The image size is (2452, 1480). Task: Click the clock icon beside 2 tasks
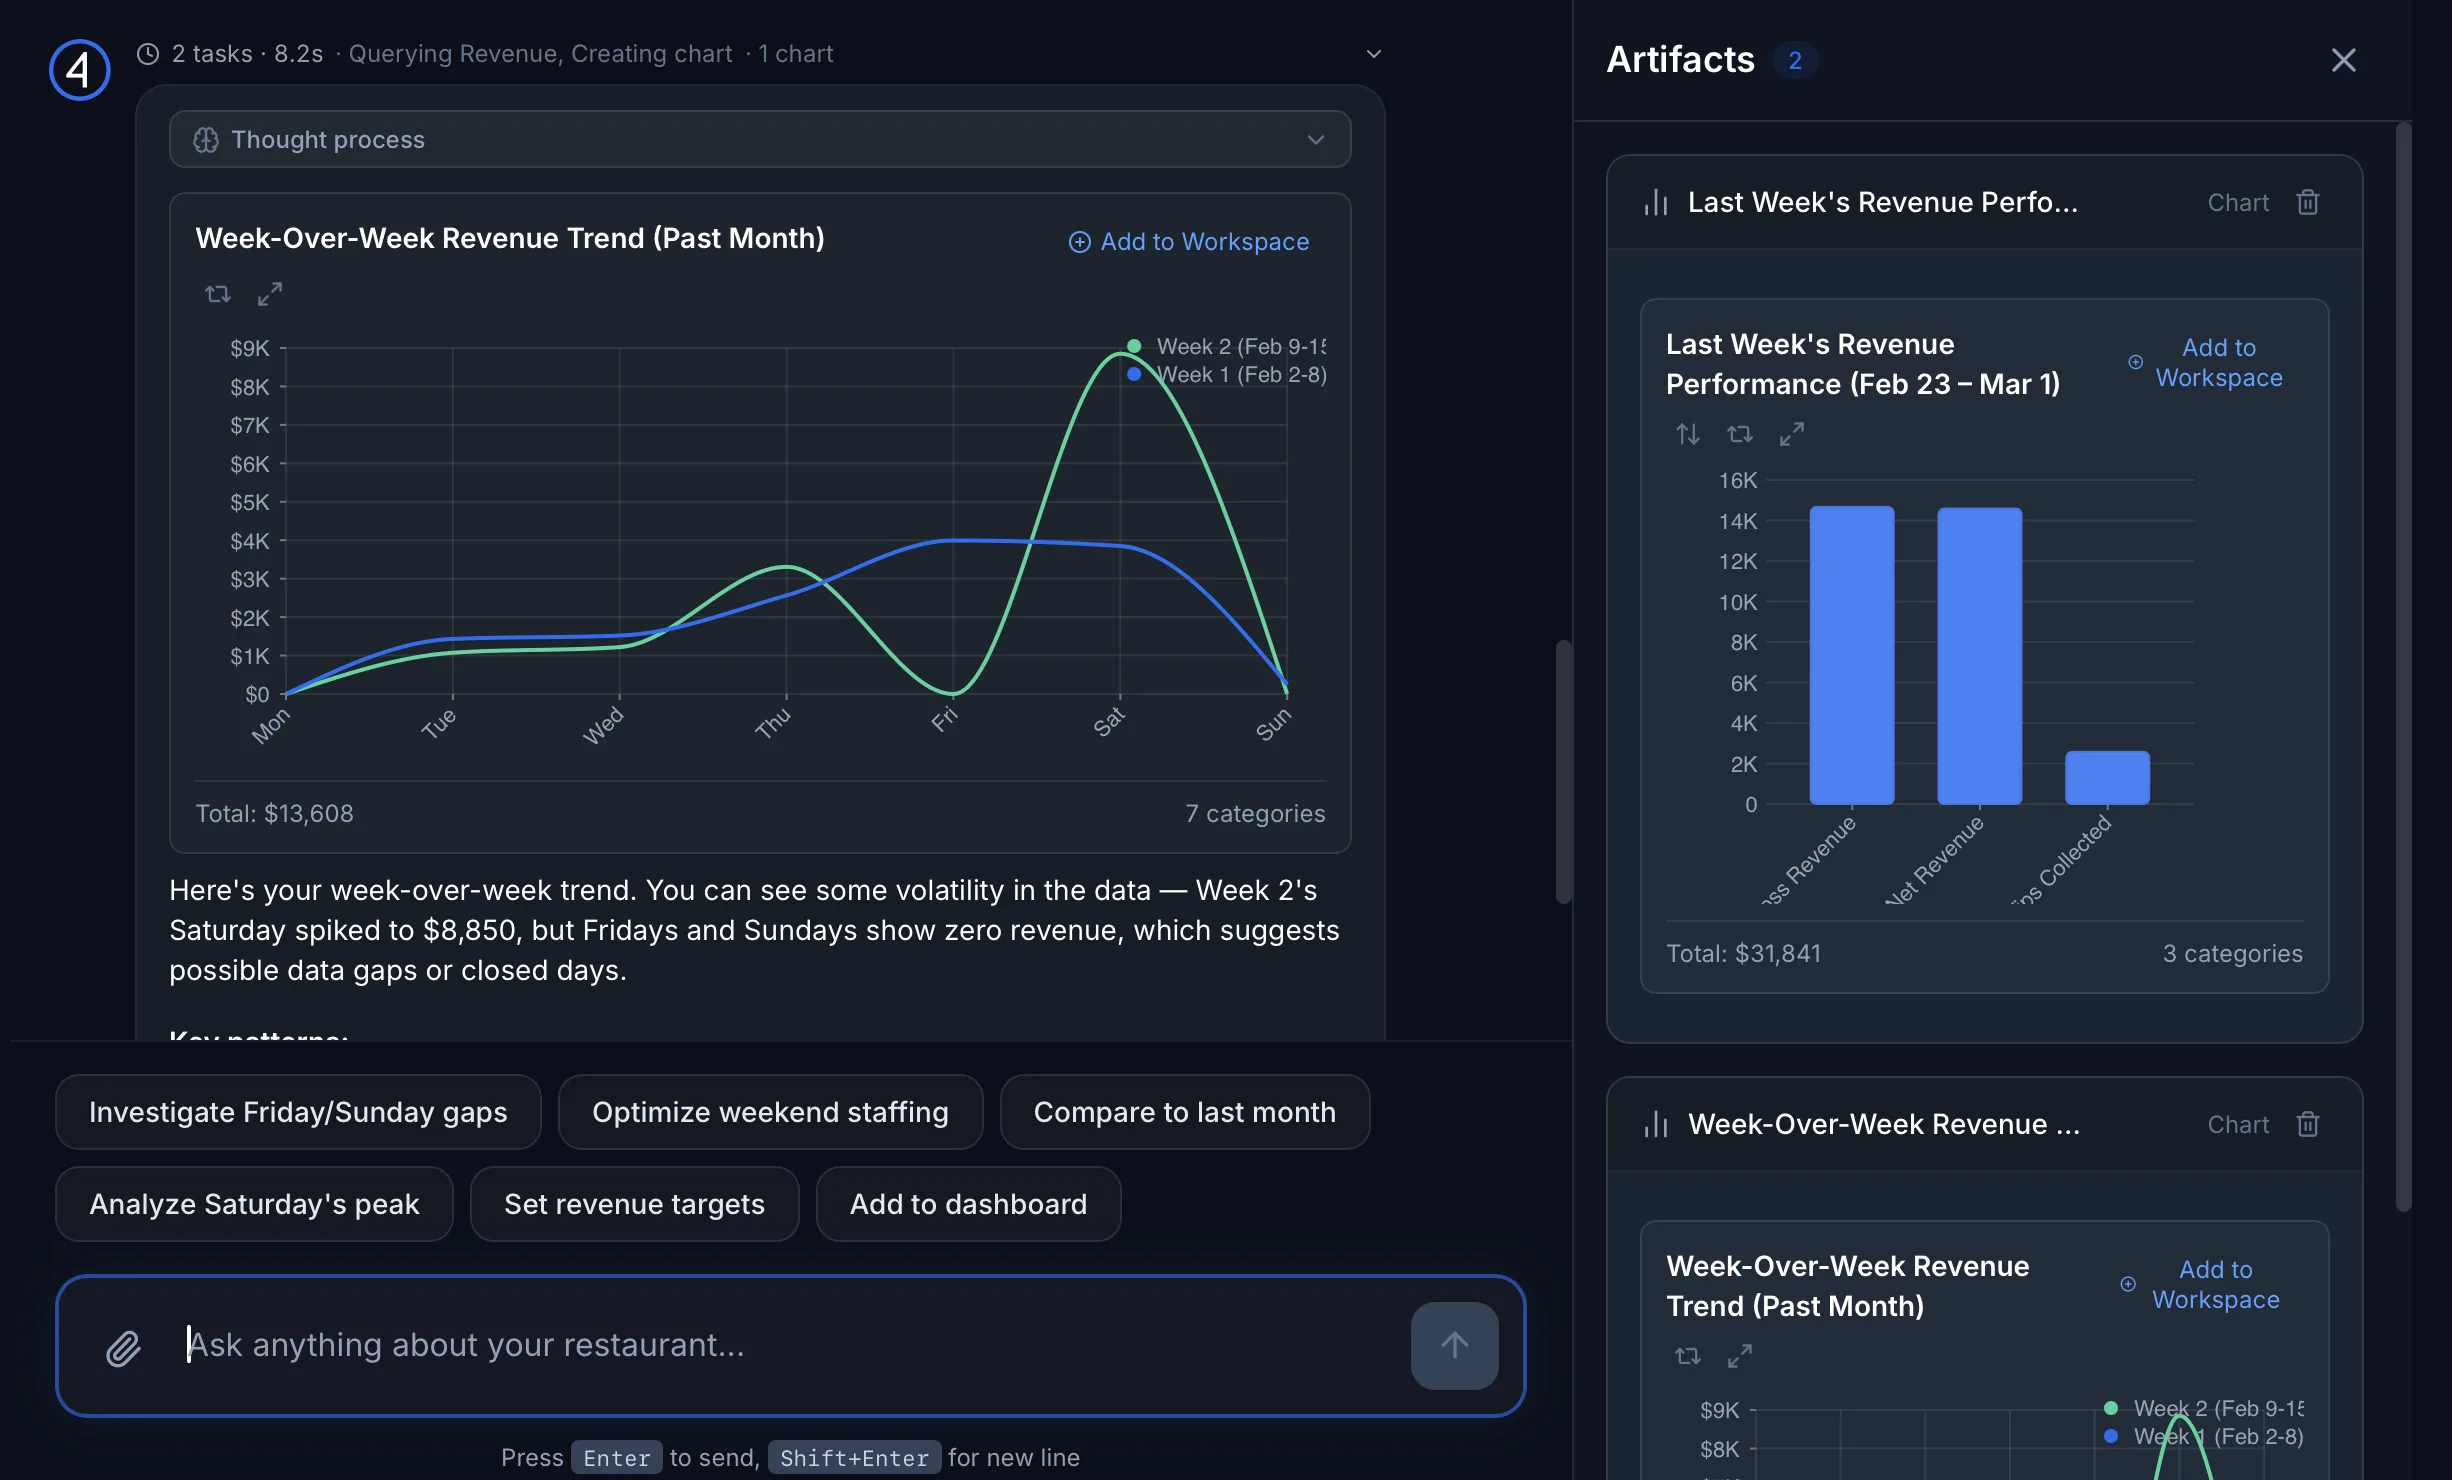pos(148,54)
